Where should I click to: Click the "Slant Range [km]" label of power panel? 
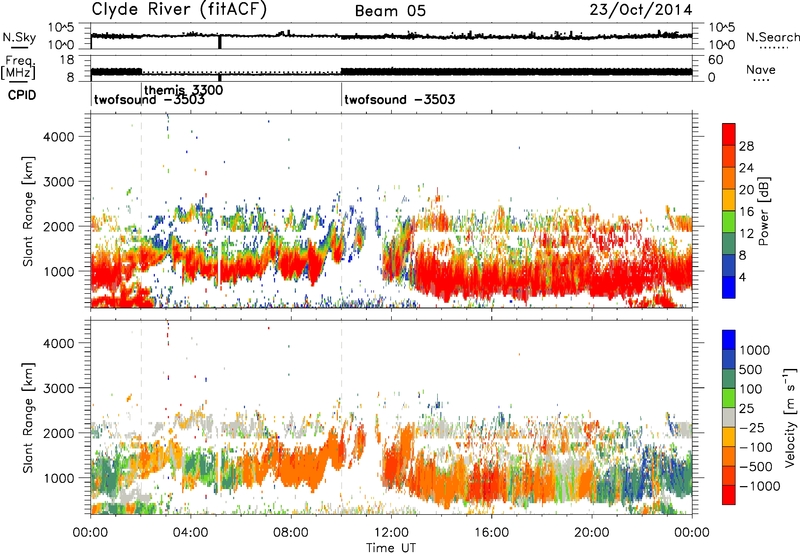(28, 211)
